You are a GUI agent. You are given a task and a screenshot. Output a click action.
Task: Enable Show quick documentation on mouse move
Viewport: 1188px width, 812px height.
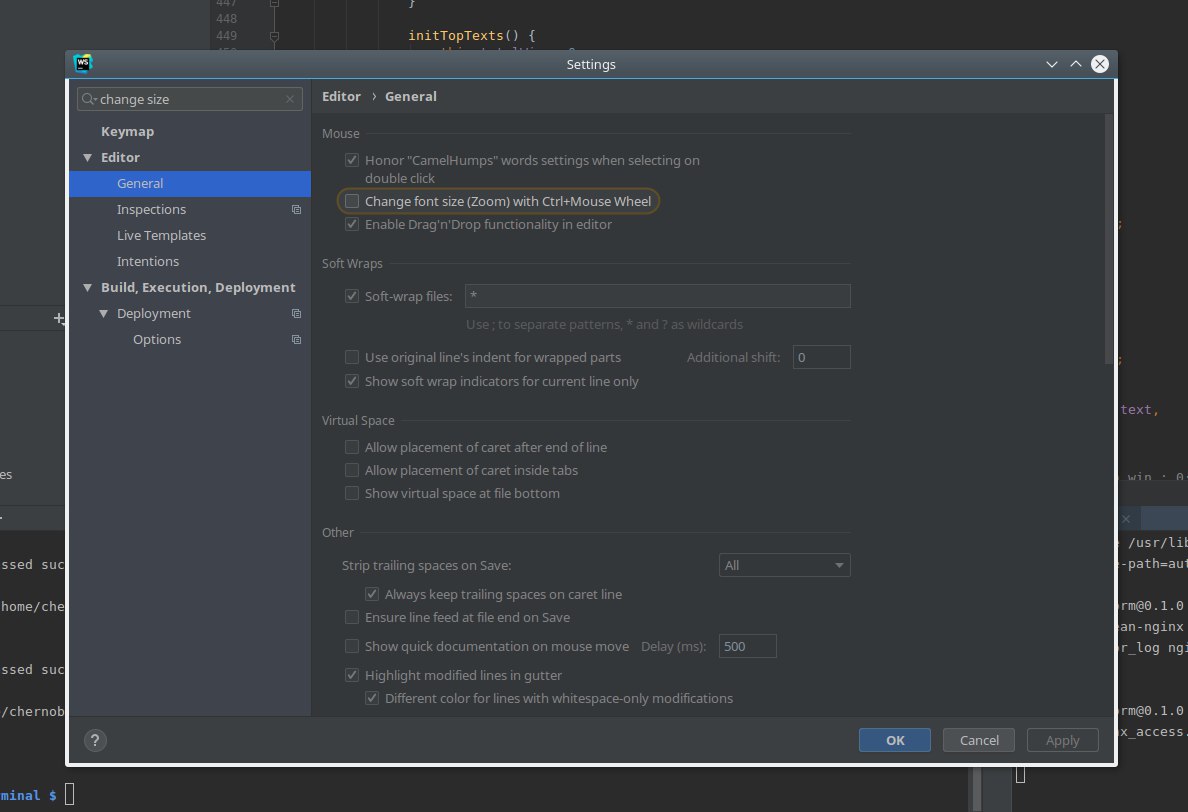coord(352,646)
